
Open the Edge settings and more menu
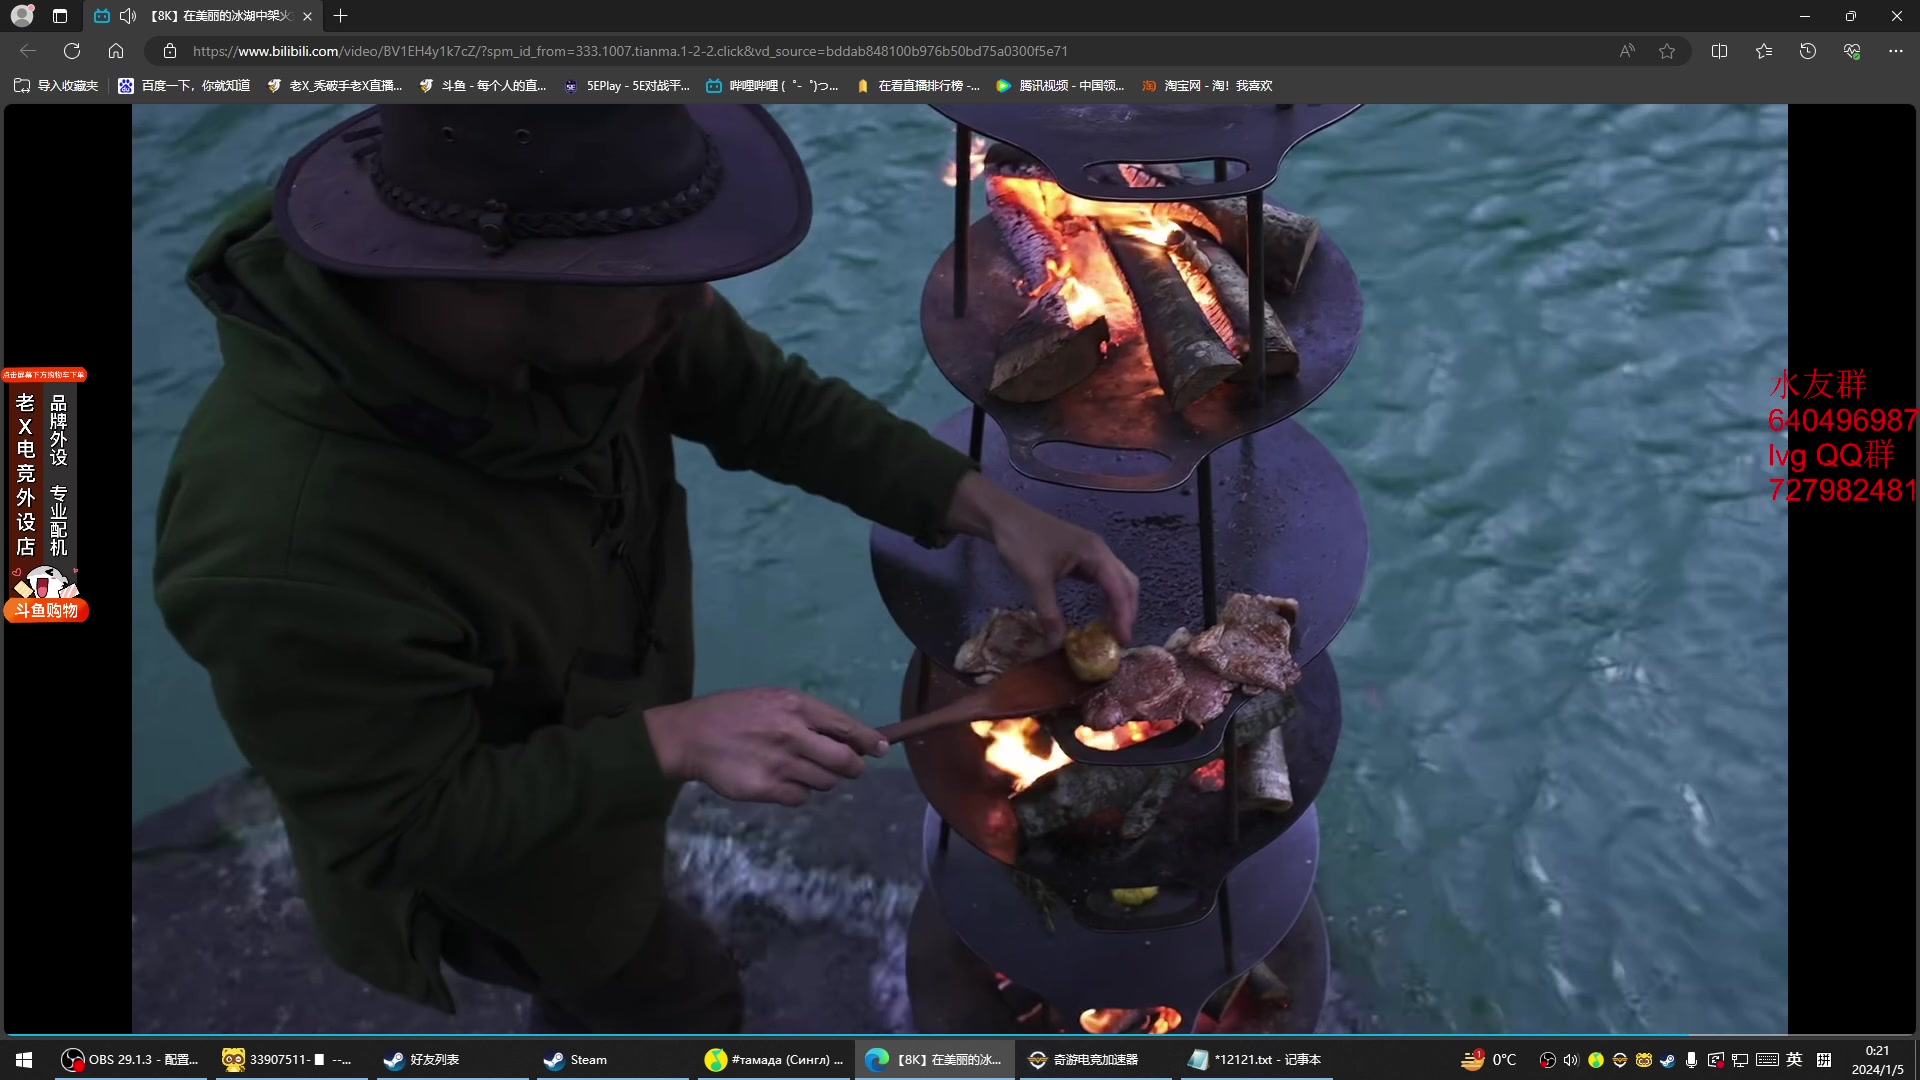[1896, 51]
